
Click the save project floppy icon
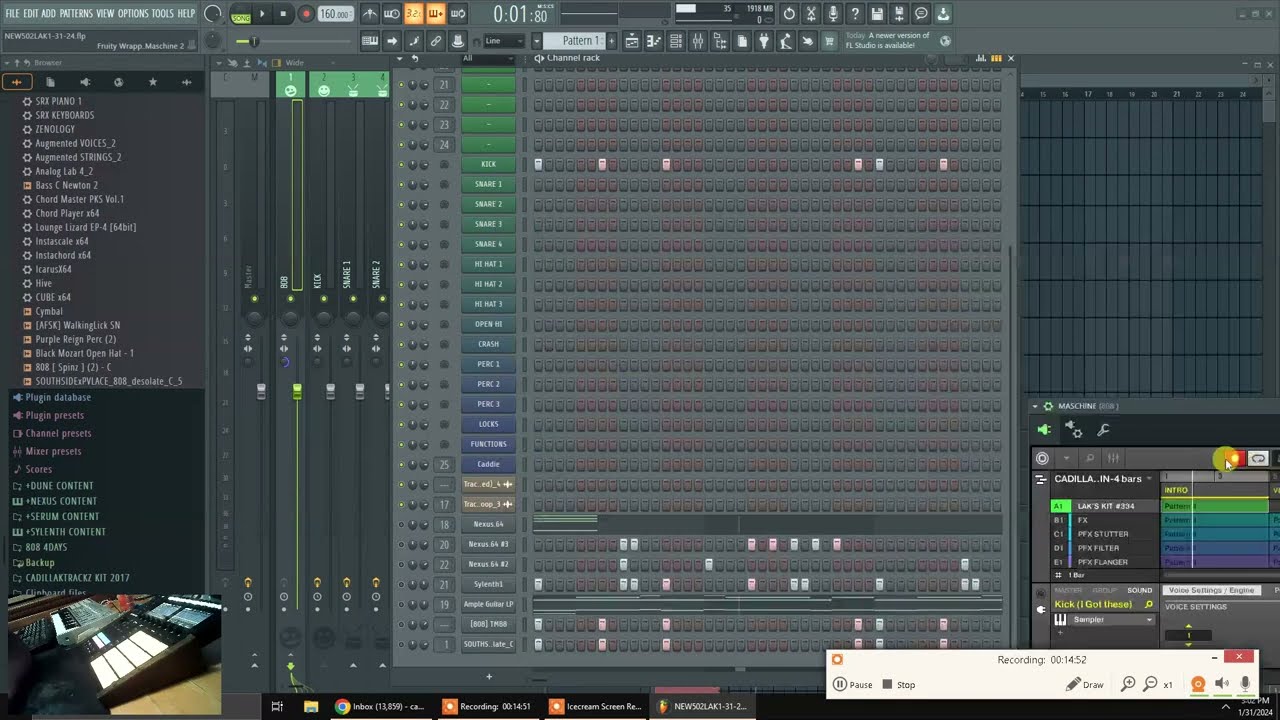coord(877,14)
